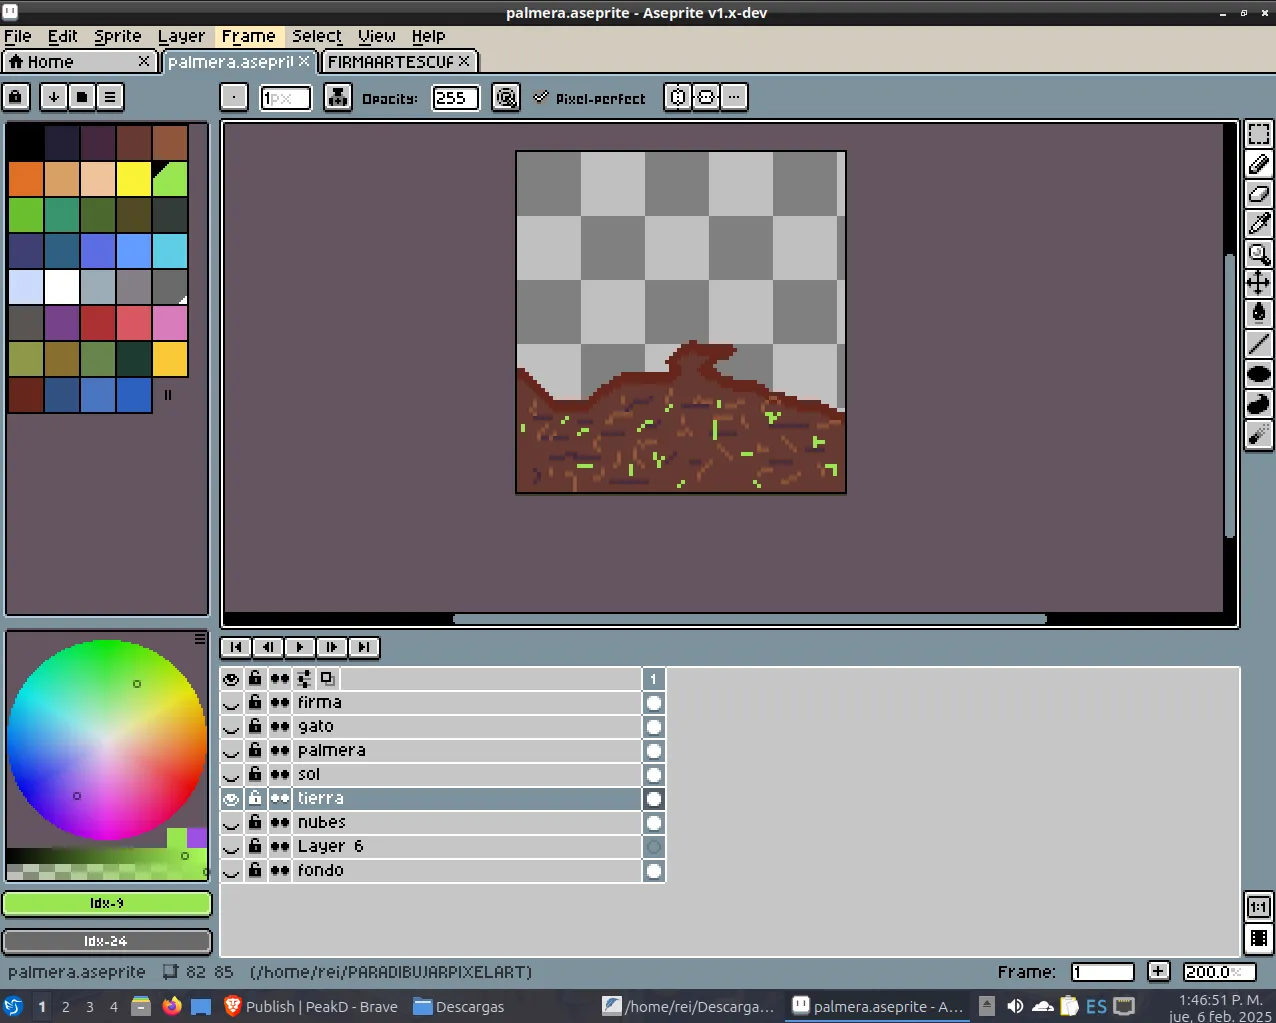
Task: Open the context bar more options button
Action: click(734, 97)
